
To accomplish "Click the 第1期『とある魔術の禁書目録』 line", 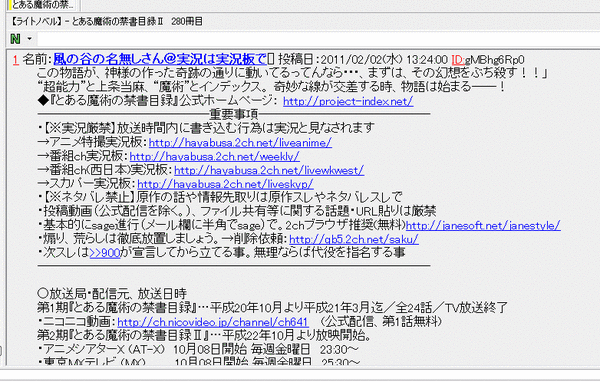I will (272, 307).
